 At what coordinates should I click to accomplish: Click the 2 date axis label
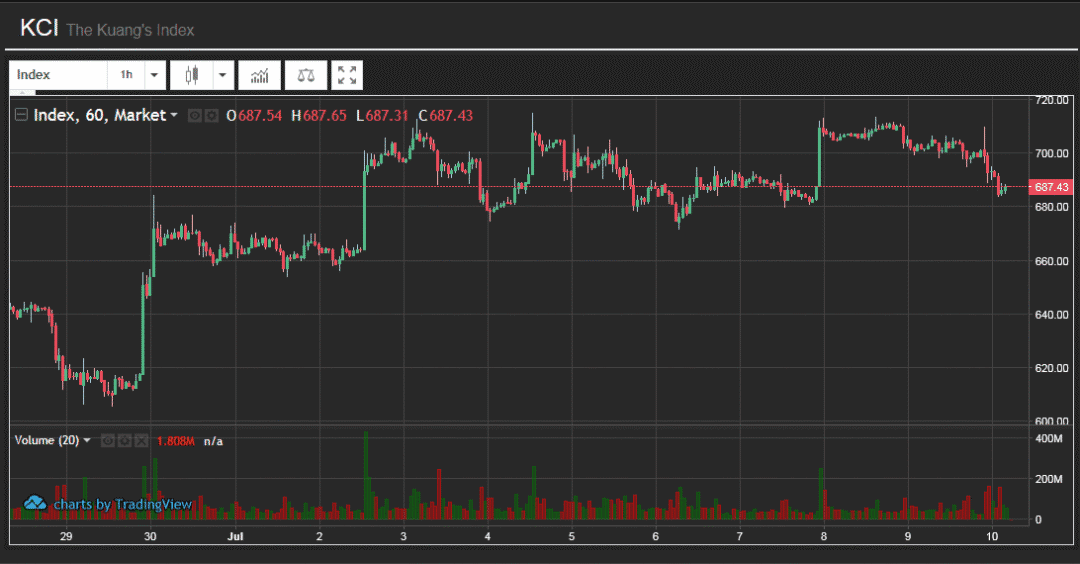click(x=319, y=536)
